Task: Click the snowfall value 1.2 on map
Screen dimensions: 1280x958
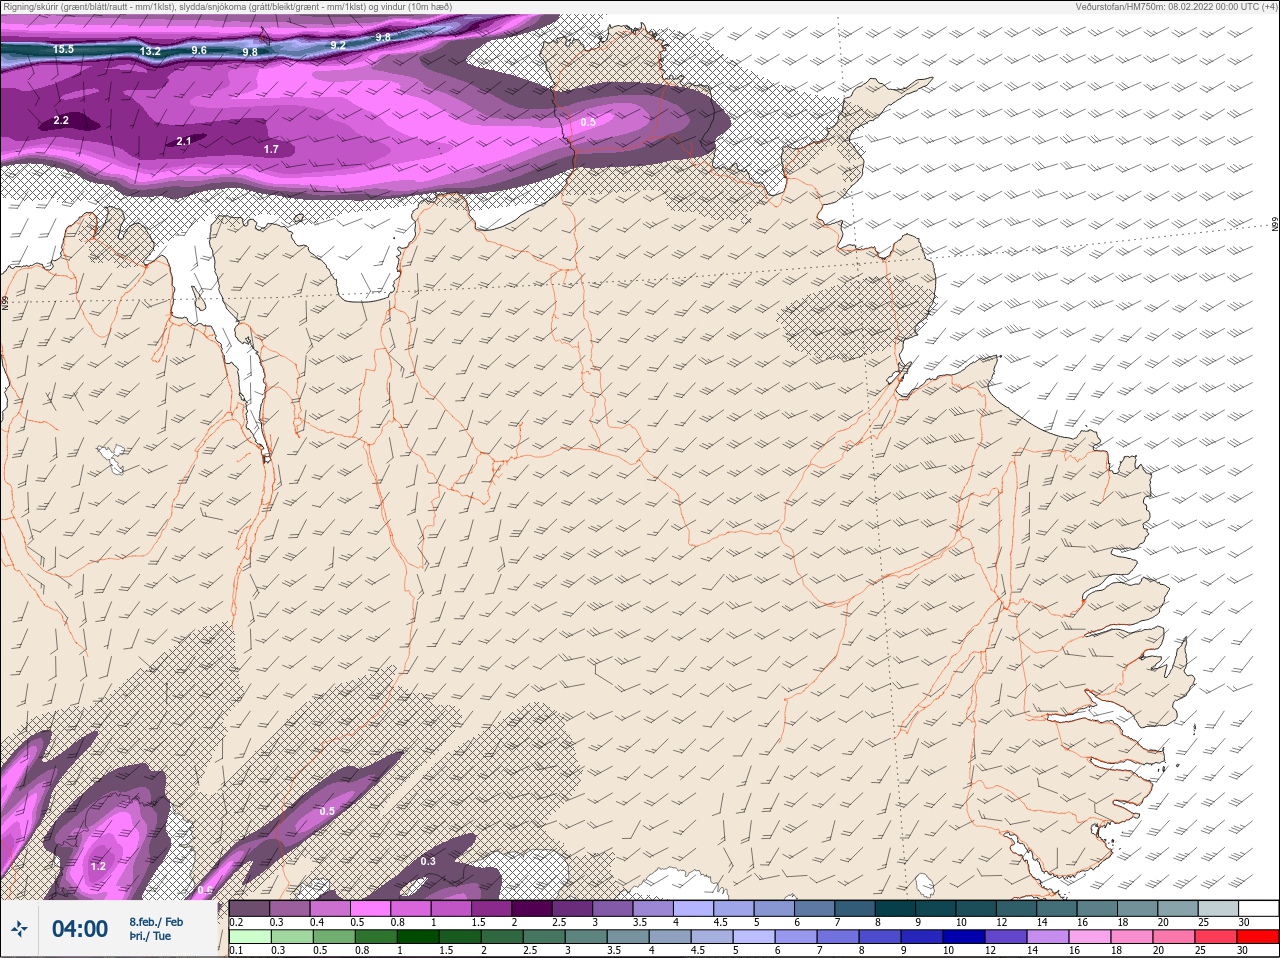Action: click(x=98, y=866)
